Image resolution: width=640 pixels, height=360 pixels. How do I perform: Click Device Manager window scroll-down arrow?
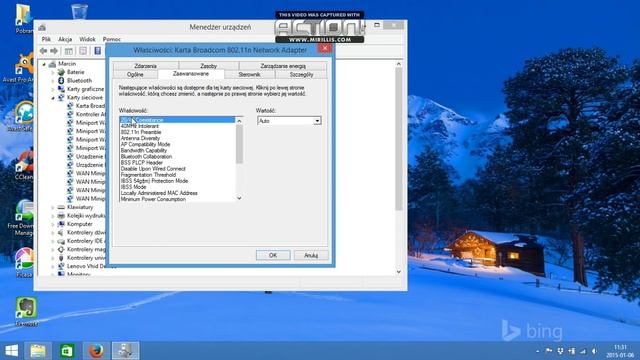tap(399, 272)
